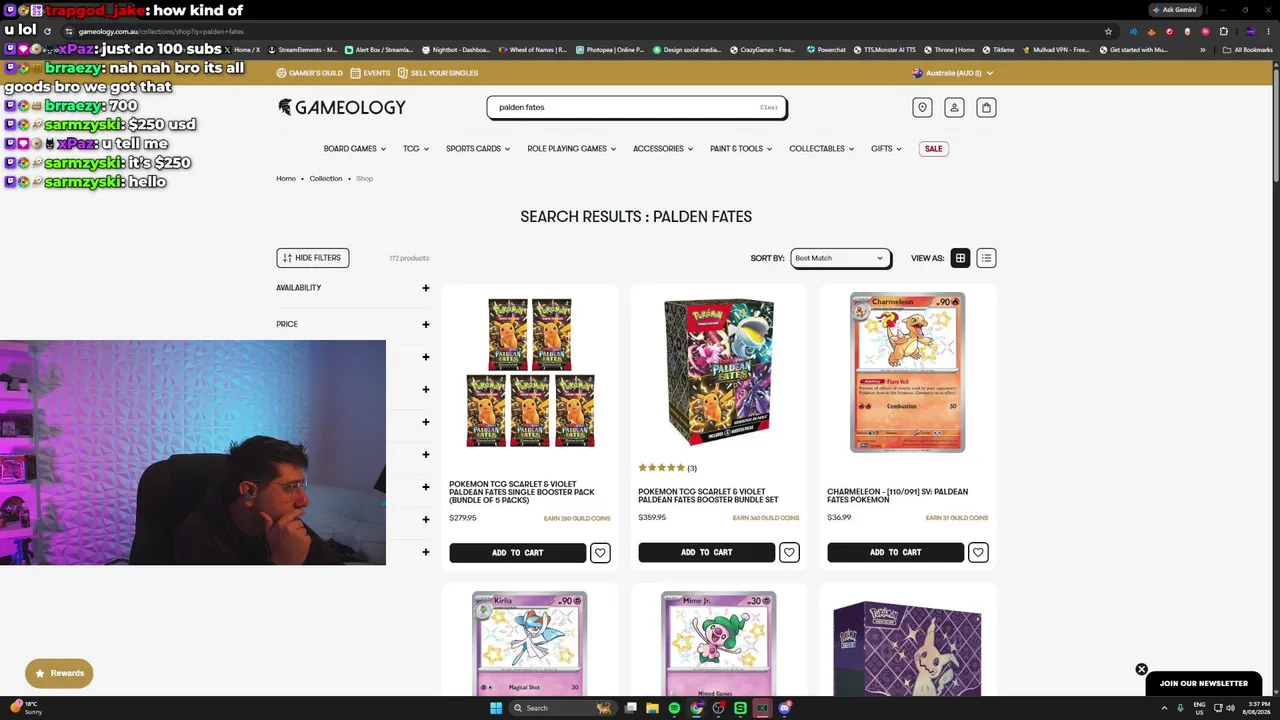Viewport: 1280px width, 720px height.
Task: Open the shopping cart bag icon
Action: [986, 107]
